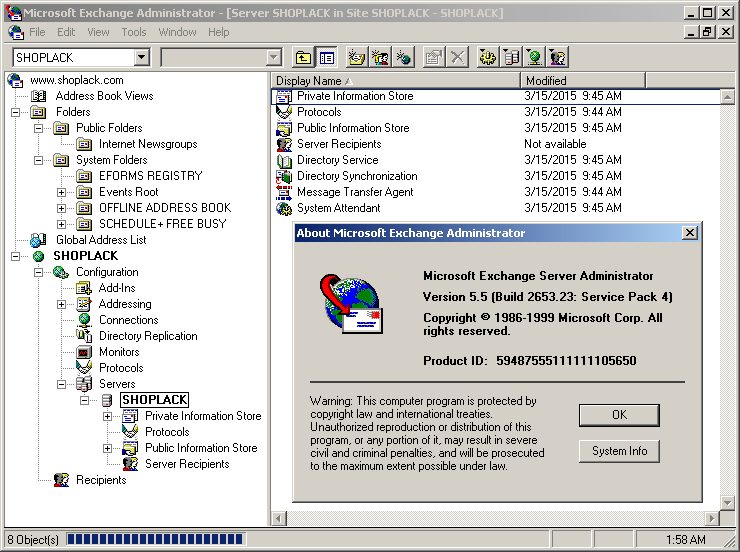Open the Window menu
This screenshot has height=552, width=740.
click(x=177, y=32)
